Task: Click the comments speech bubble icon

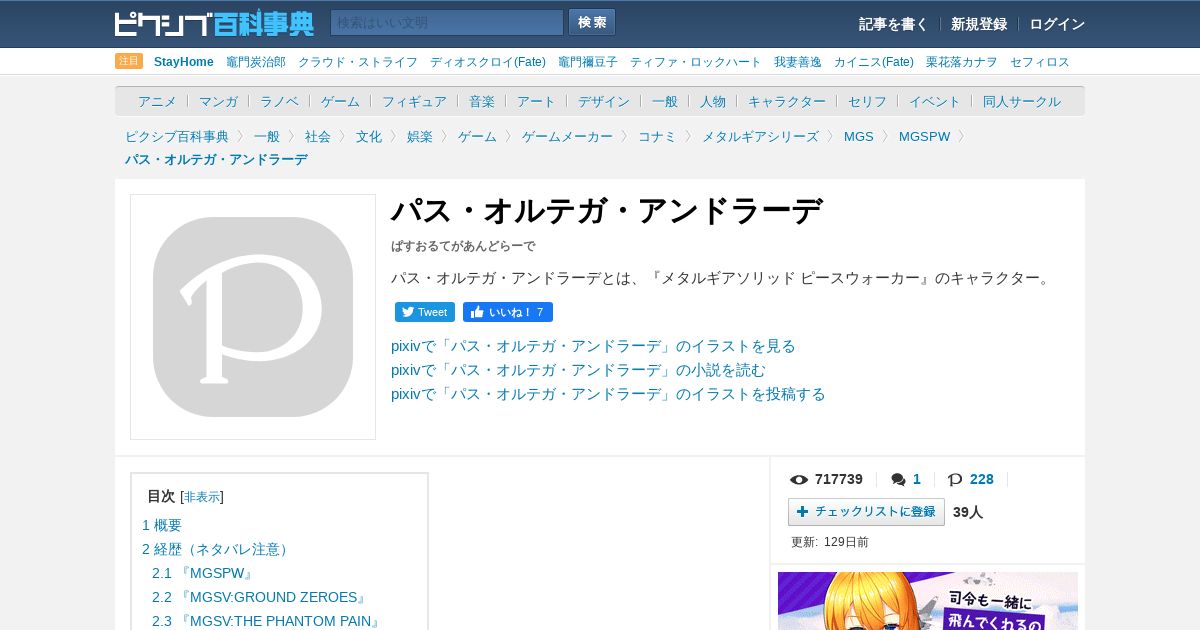Action: coord(899,480)
